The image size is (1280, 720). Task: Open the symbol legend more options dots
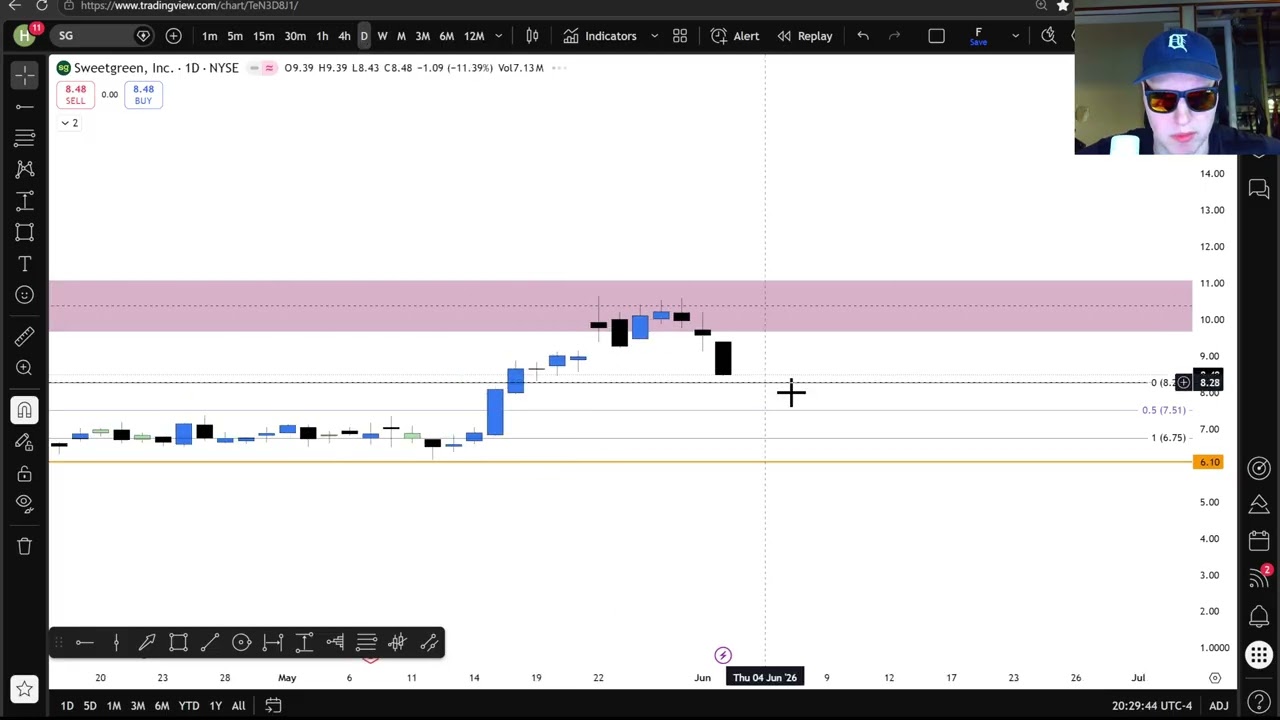pos(559,68)
